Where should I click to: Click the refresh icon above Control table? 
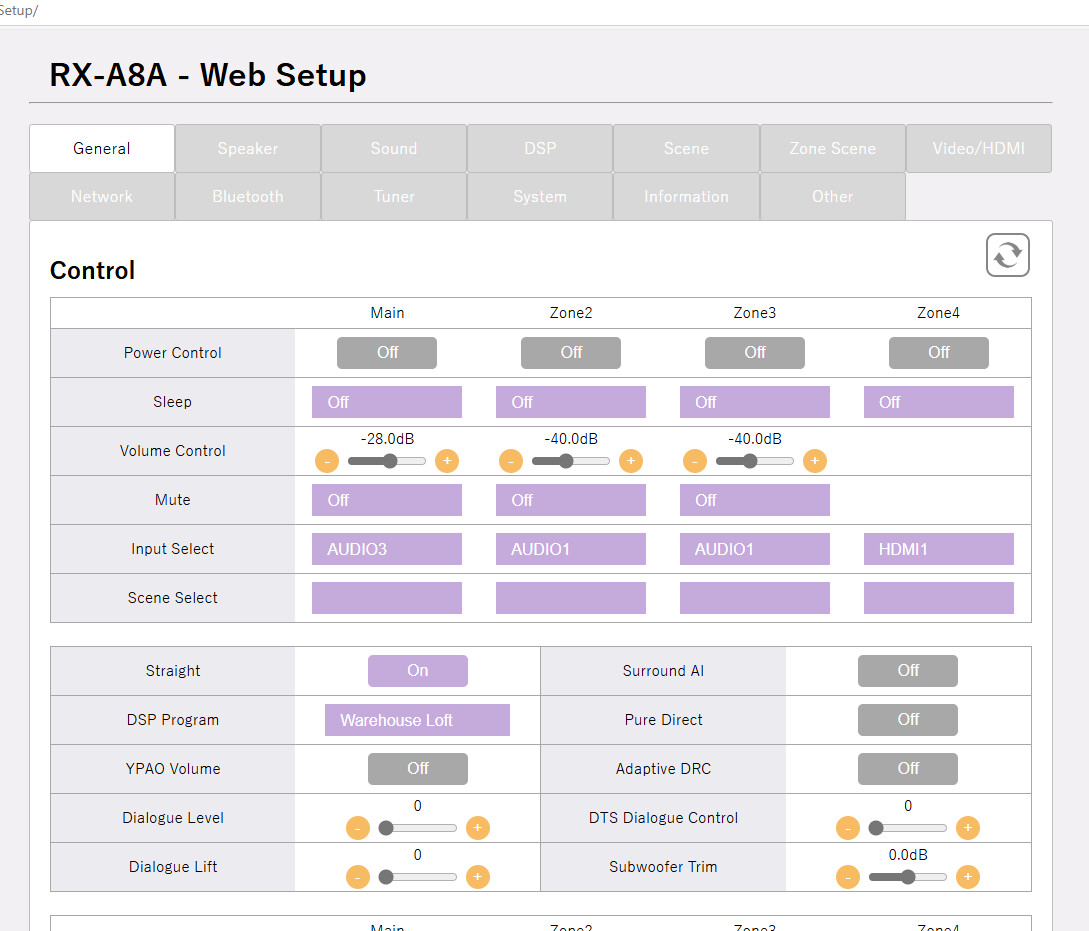(x=1007, y=255)
